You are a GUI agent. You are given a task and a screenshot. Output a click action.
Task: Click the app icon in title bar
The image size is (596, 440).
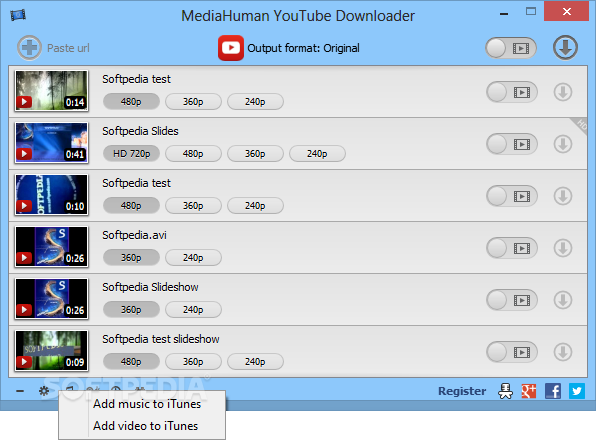click(x=18, y=15)
